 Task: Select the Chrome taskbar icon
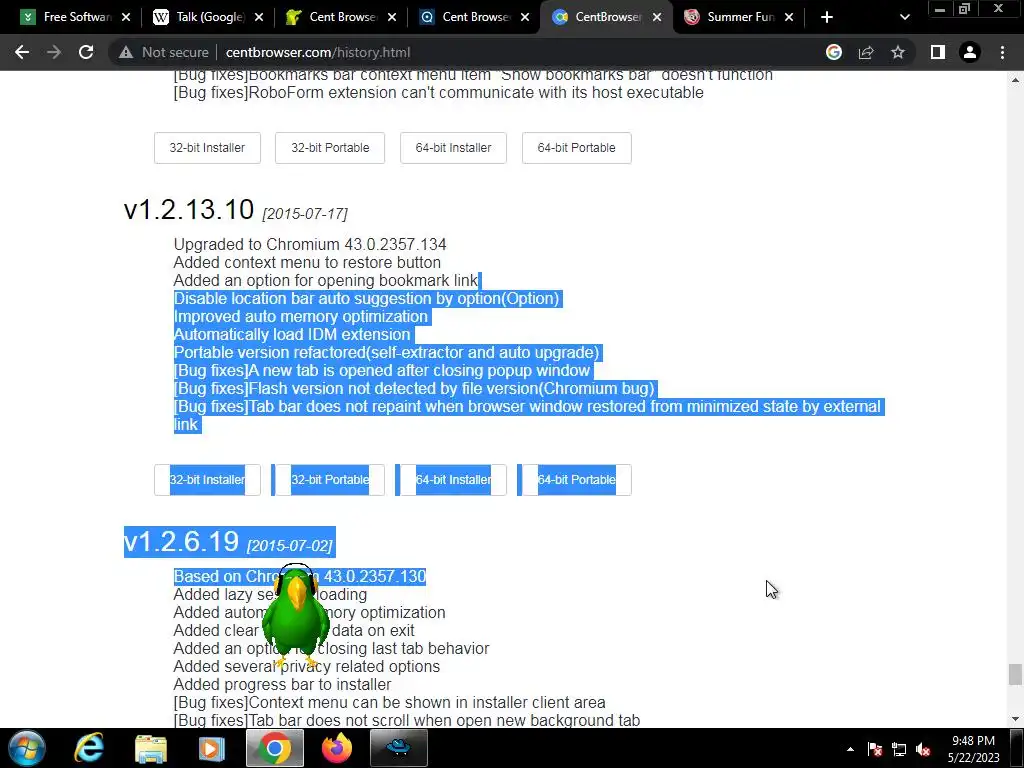(x=275, y=748)
